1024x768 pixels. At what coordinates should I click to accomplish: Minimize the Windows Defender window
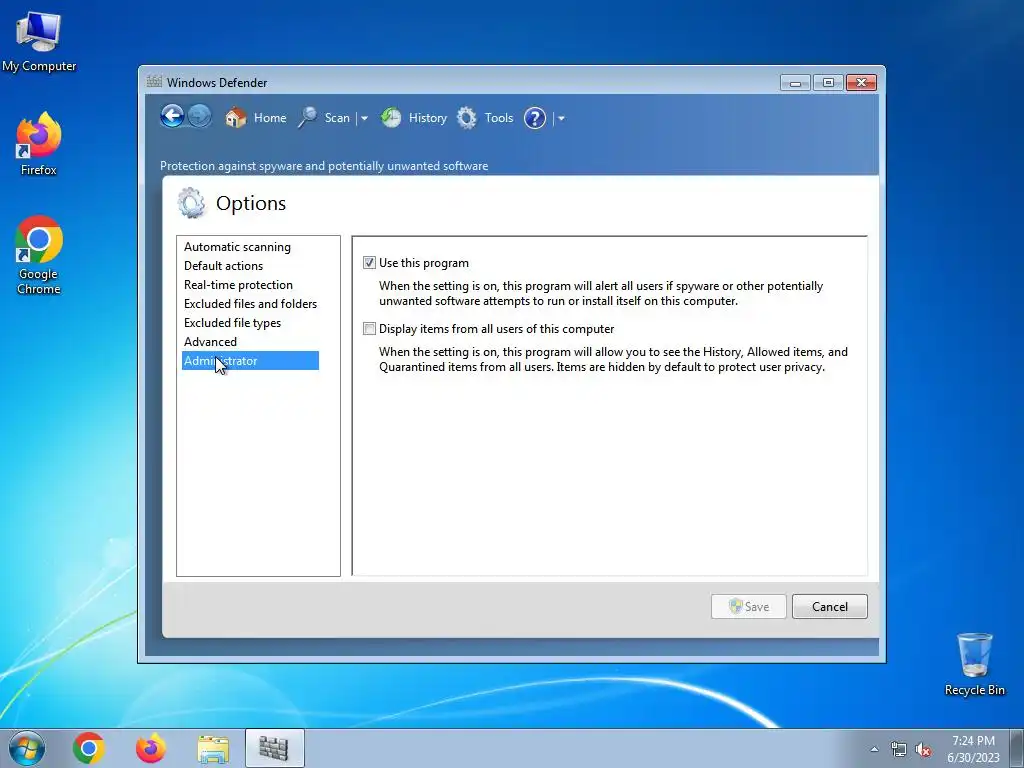(795, 82)
